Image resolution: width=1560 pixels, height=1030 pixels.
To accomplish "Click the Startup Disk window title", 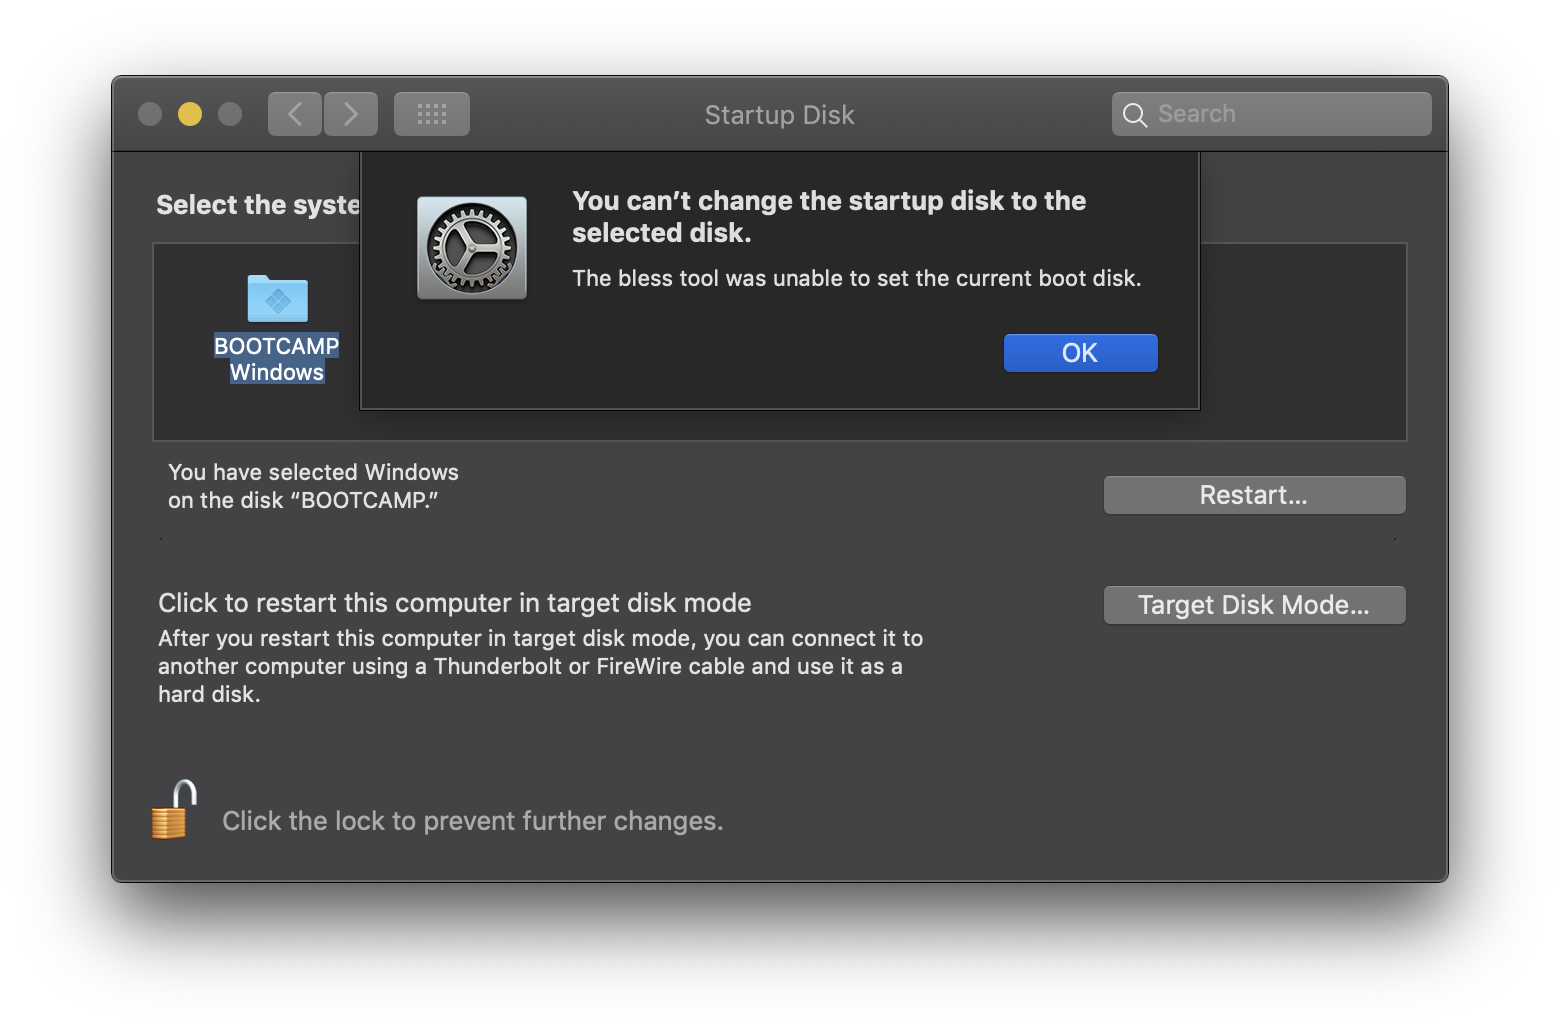I will (x=779, y=115).
